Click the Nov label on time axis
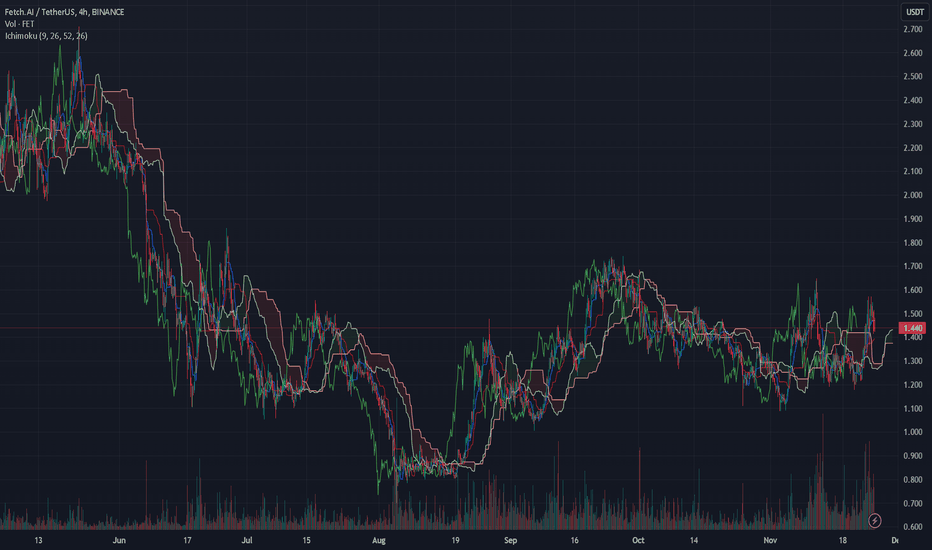Image resolution: width=932 pixels, height=550 pixels. click(770, 540)
